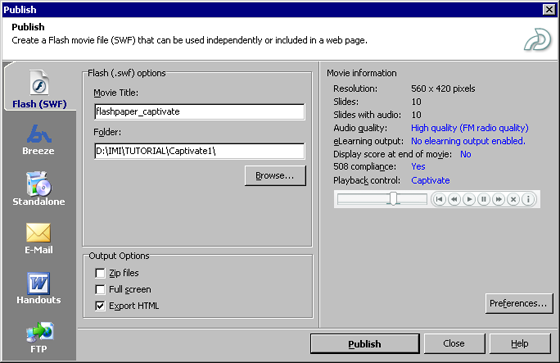Image resolution: width=560 pixels, height=363 pixels.
Task: Uncheck the Export HTML checkbox
Action: (100, 306)
